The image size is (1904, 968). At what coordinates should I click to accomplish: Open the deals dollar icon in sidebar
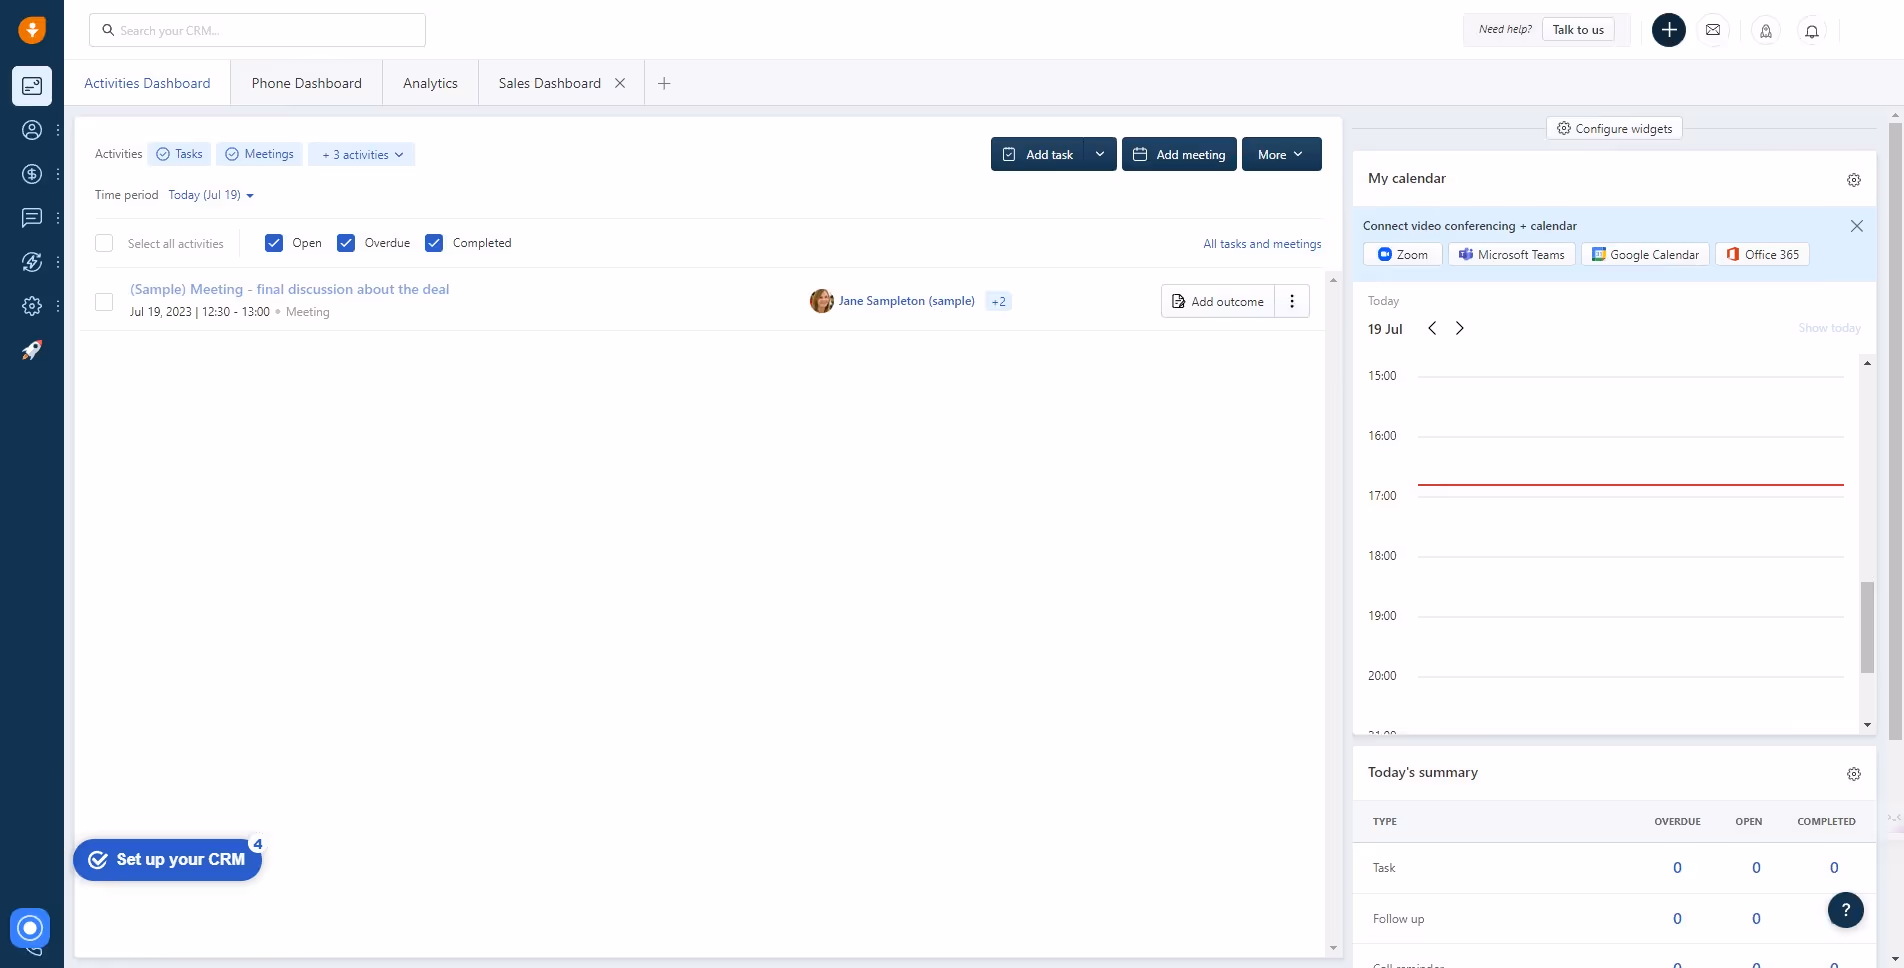pyautogui.click(x=32, y=174)
